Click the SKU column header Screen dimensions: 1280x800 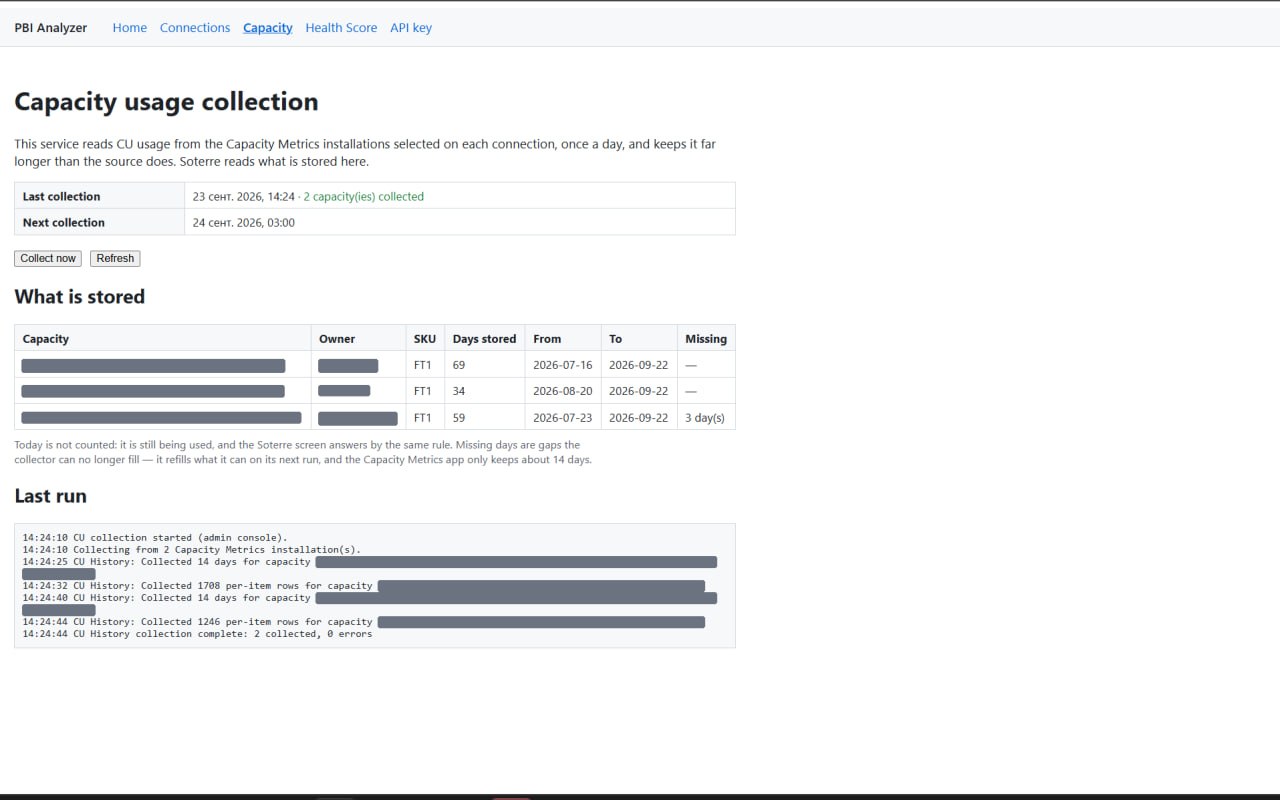[425, 339]
